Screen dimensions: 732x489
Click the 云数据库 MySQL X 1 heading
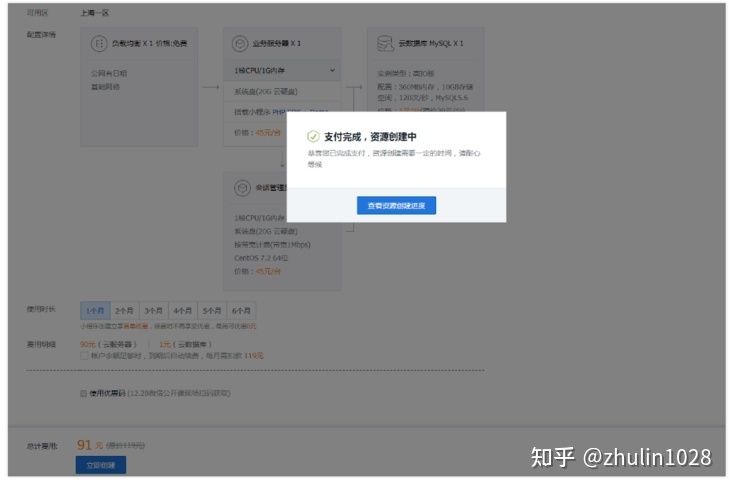(x=430, y=43)
